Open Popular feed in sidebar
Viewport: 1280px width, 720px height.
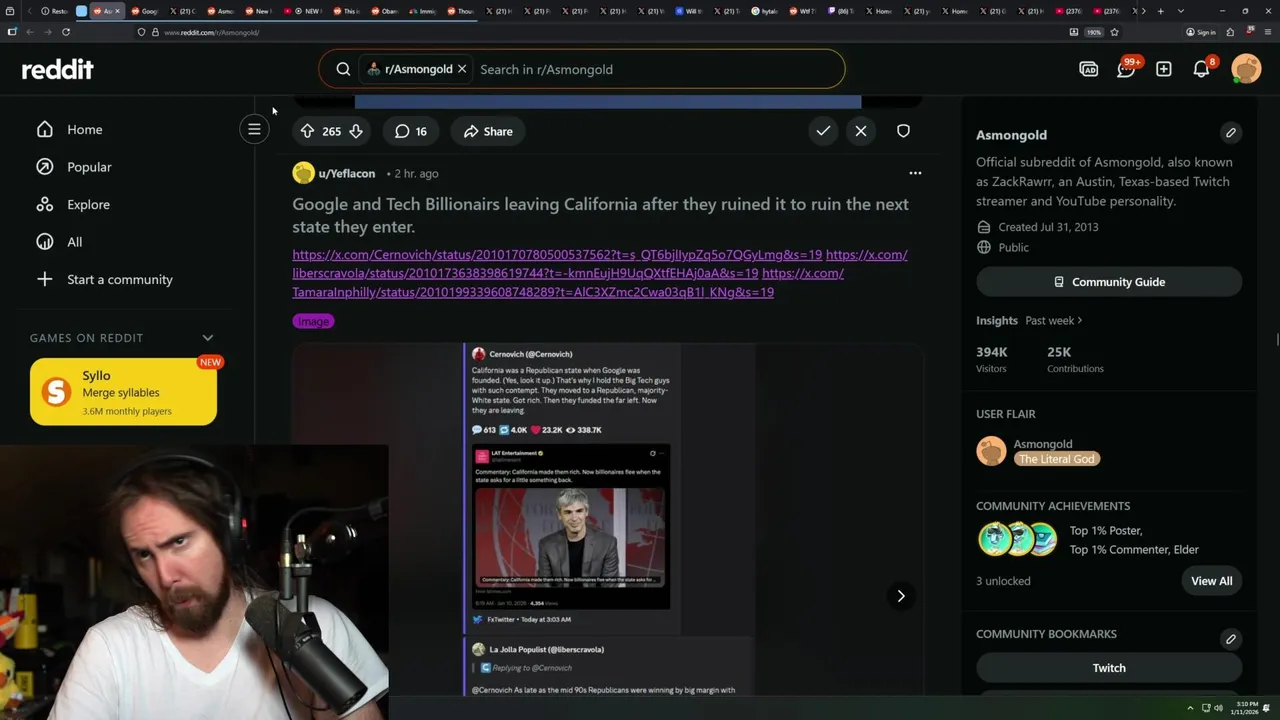(x=89, y=167)
